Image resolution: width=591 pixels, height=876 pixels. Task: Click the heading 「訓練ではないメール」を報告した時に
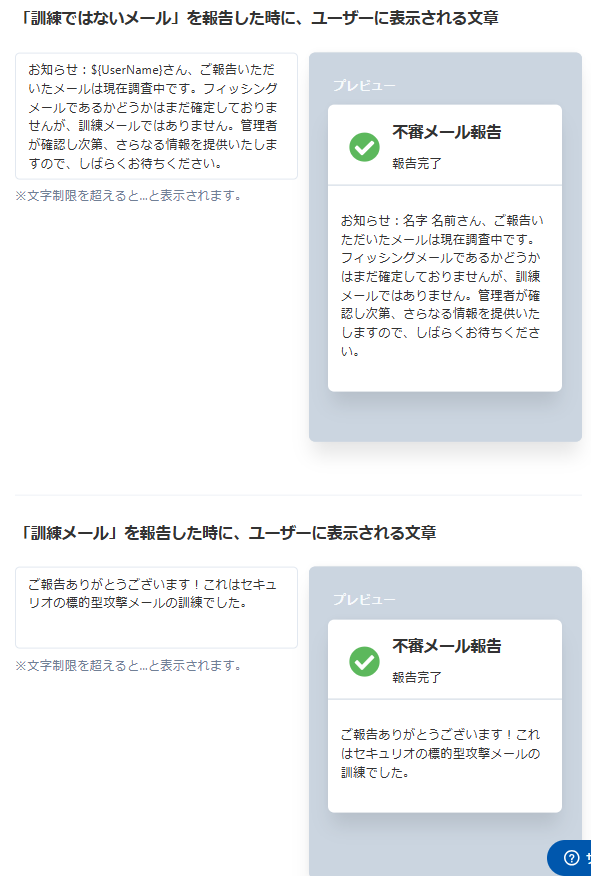click(257, 18)
